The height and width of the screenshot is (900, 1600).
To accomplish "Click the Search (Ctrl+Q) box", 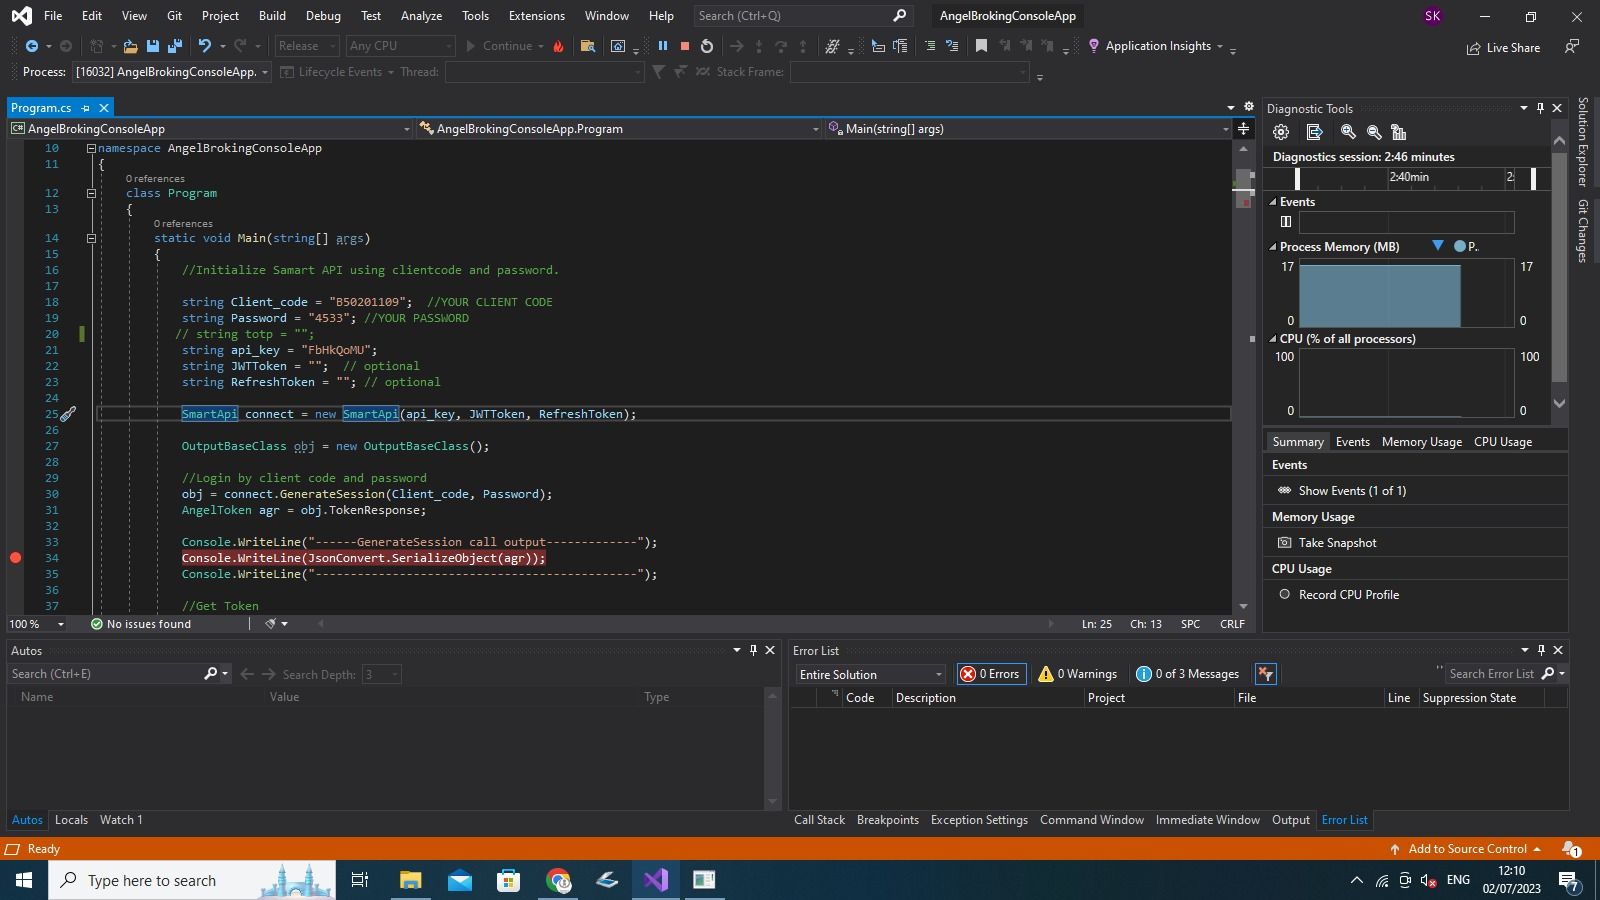I will point(802,15).
